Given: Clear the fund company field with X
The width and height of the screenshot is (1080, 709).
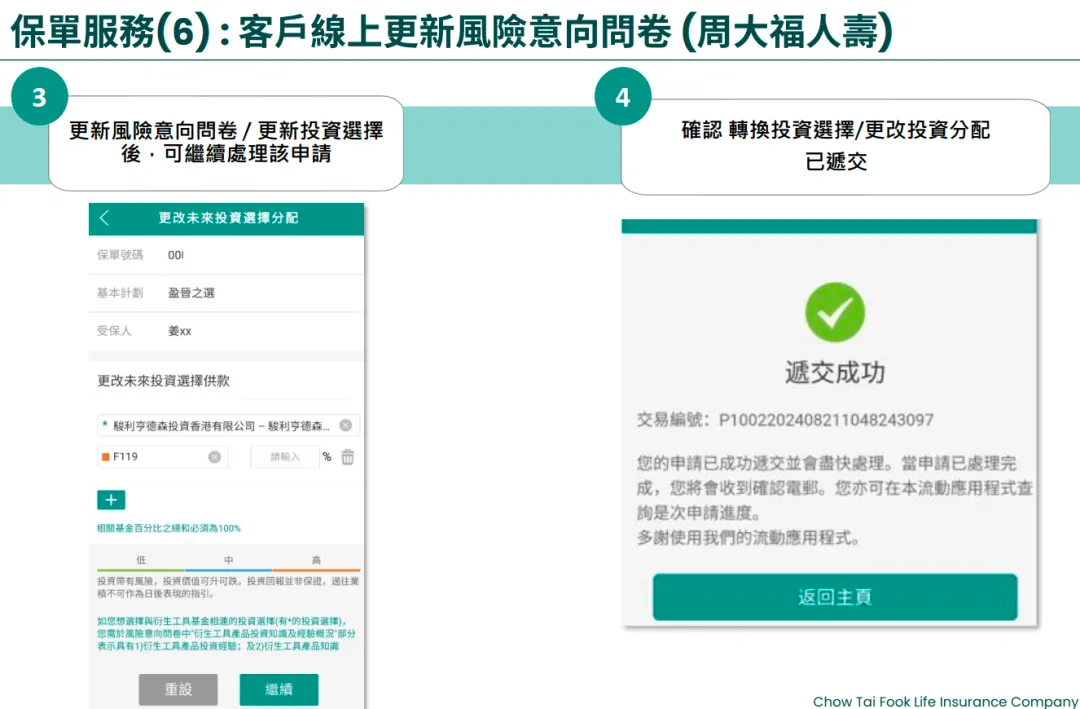Looking at the screenshot, I should 346,426.
